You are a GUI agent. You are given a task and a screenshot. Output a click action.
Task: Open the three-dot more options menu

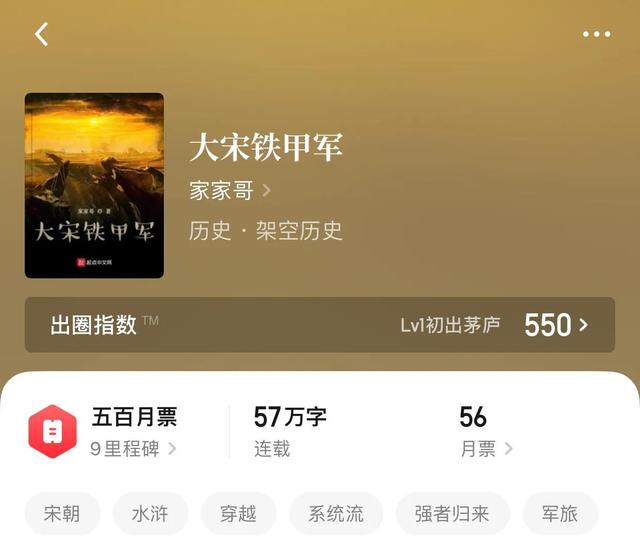tap(596, 34)
